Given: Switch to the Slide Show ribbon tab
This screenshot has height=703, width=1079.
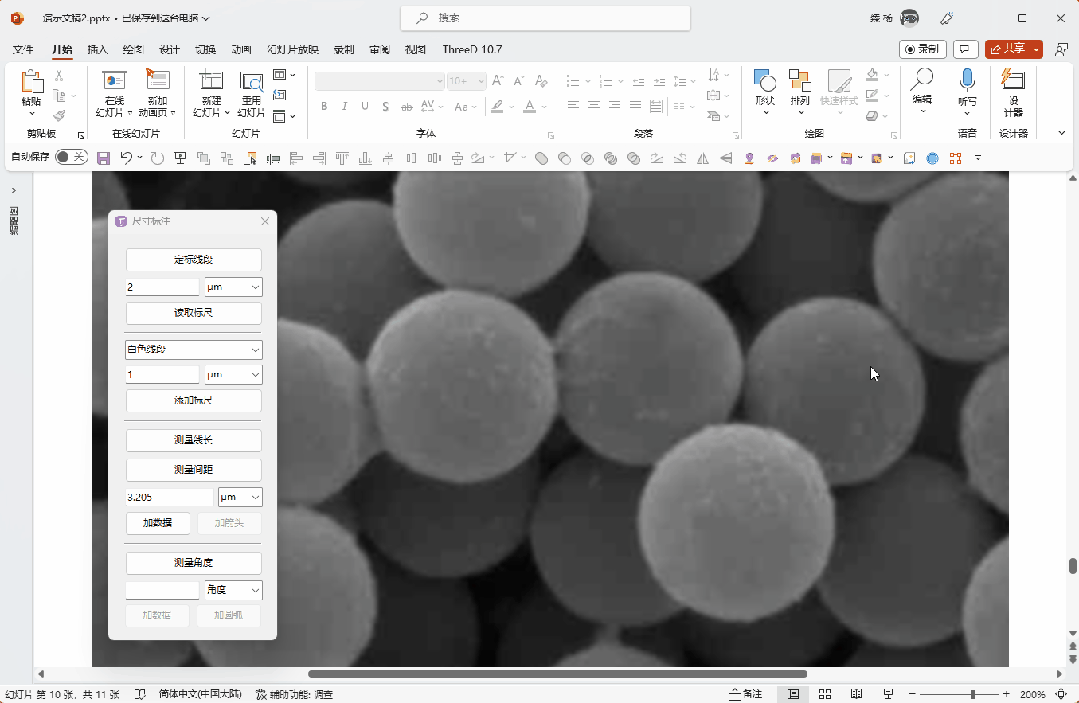Looking at the screenshot, I should [293, 50].
